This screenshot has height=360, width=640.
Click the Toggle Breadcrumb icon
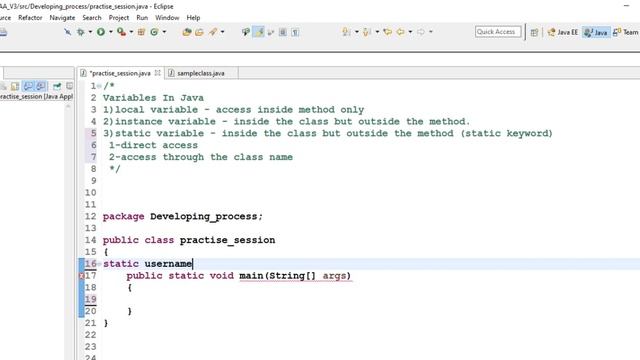point(245,32)
